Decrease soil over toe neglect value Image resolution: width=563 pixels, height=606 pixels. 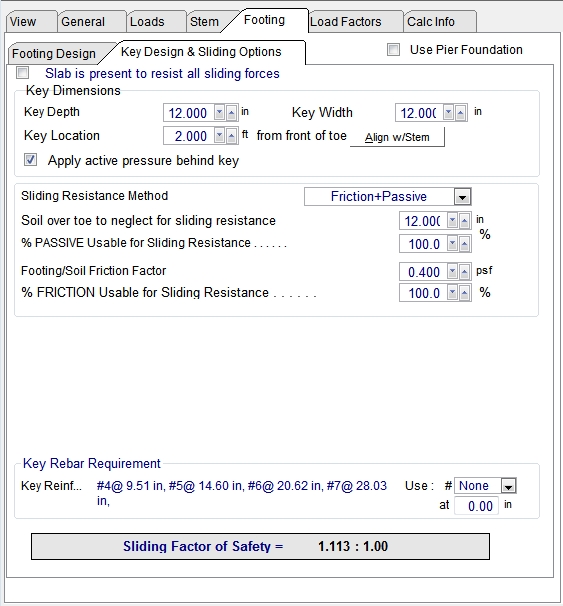pyautogui.click(x=452, y=221)
